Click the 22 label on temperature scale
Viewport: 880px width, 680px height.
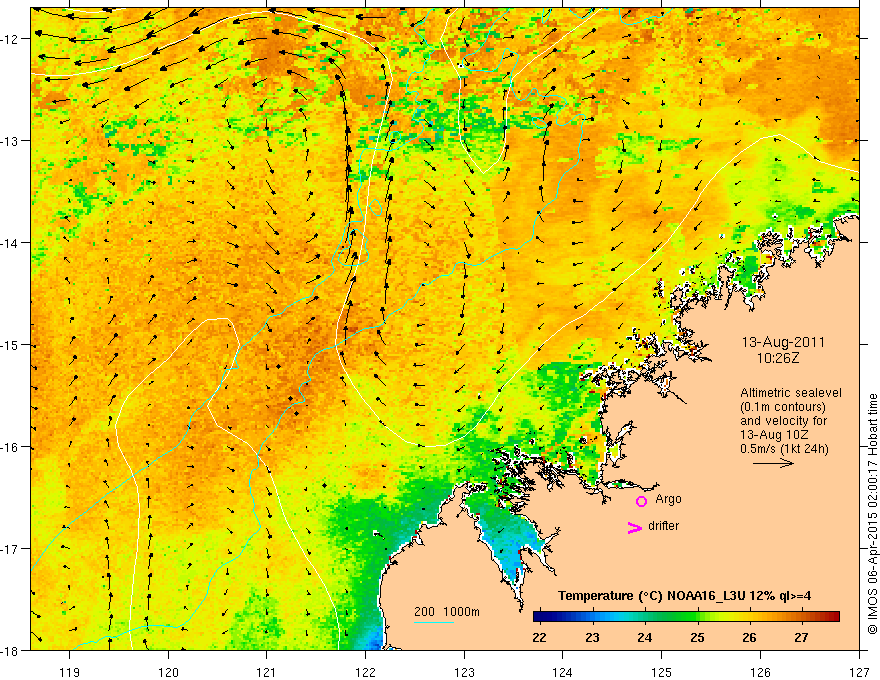[x=539, y=637]
